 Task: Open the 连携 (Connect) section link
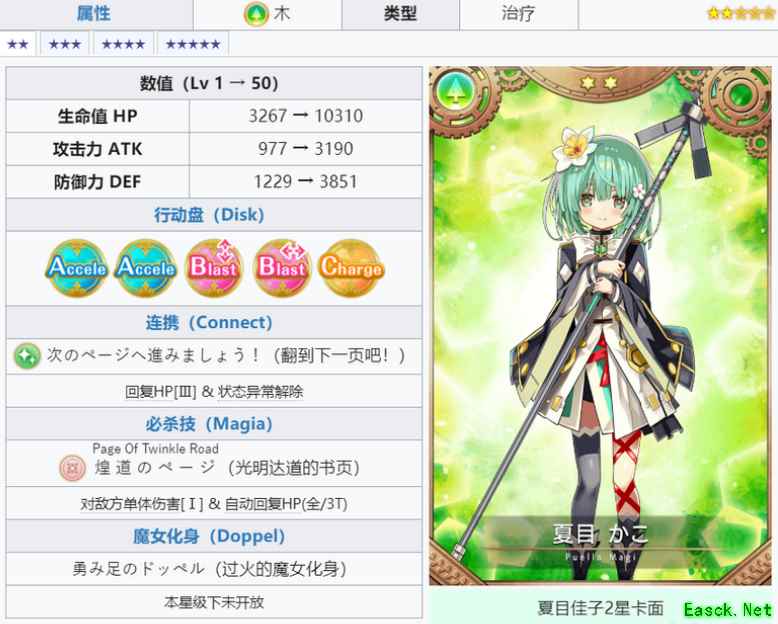click(x=209, y=322)
